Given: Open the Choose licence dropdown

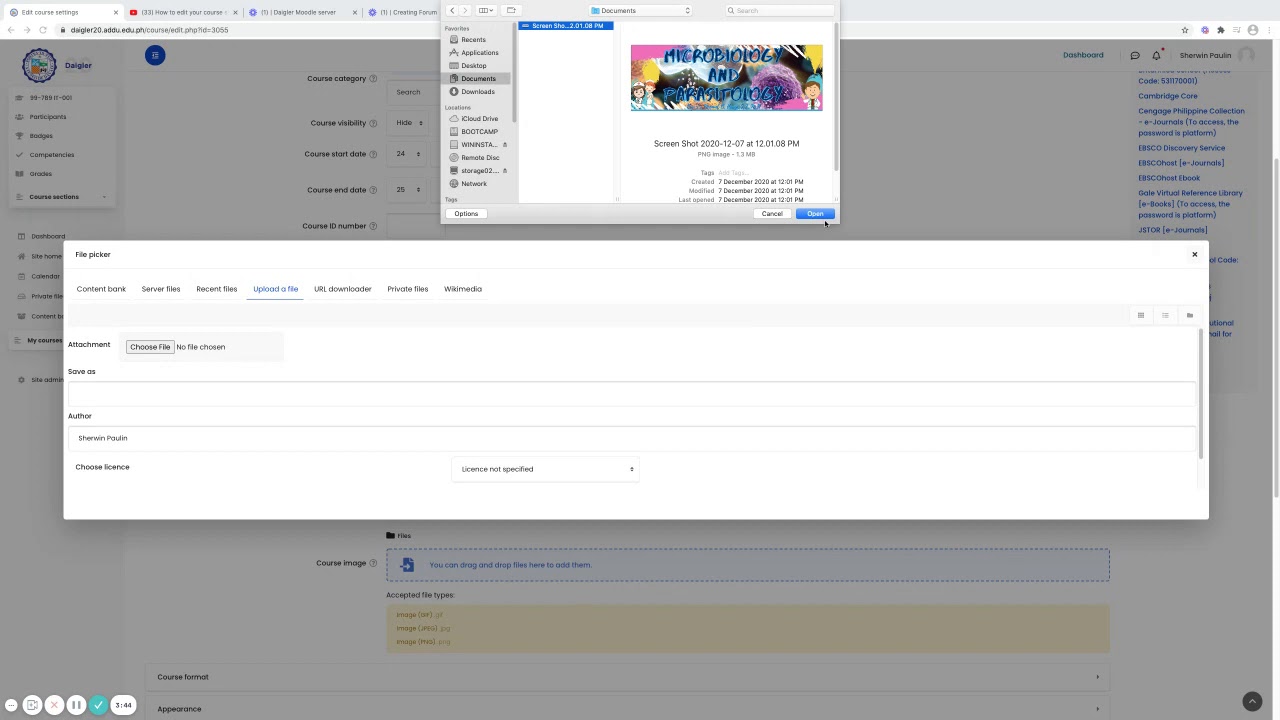Looking at the screenshot, I should 545,469.
